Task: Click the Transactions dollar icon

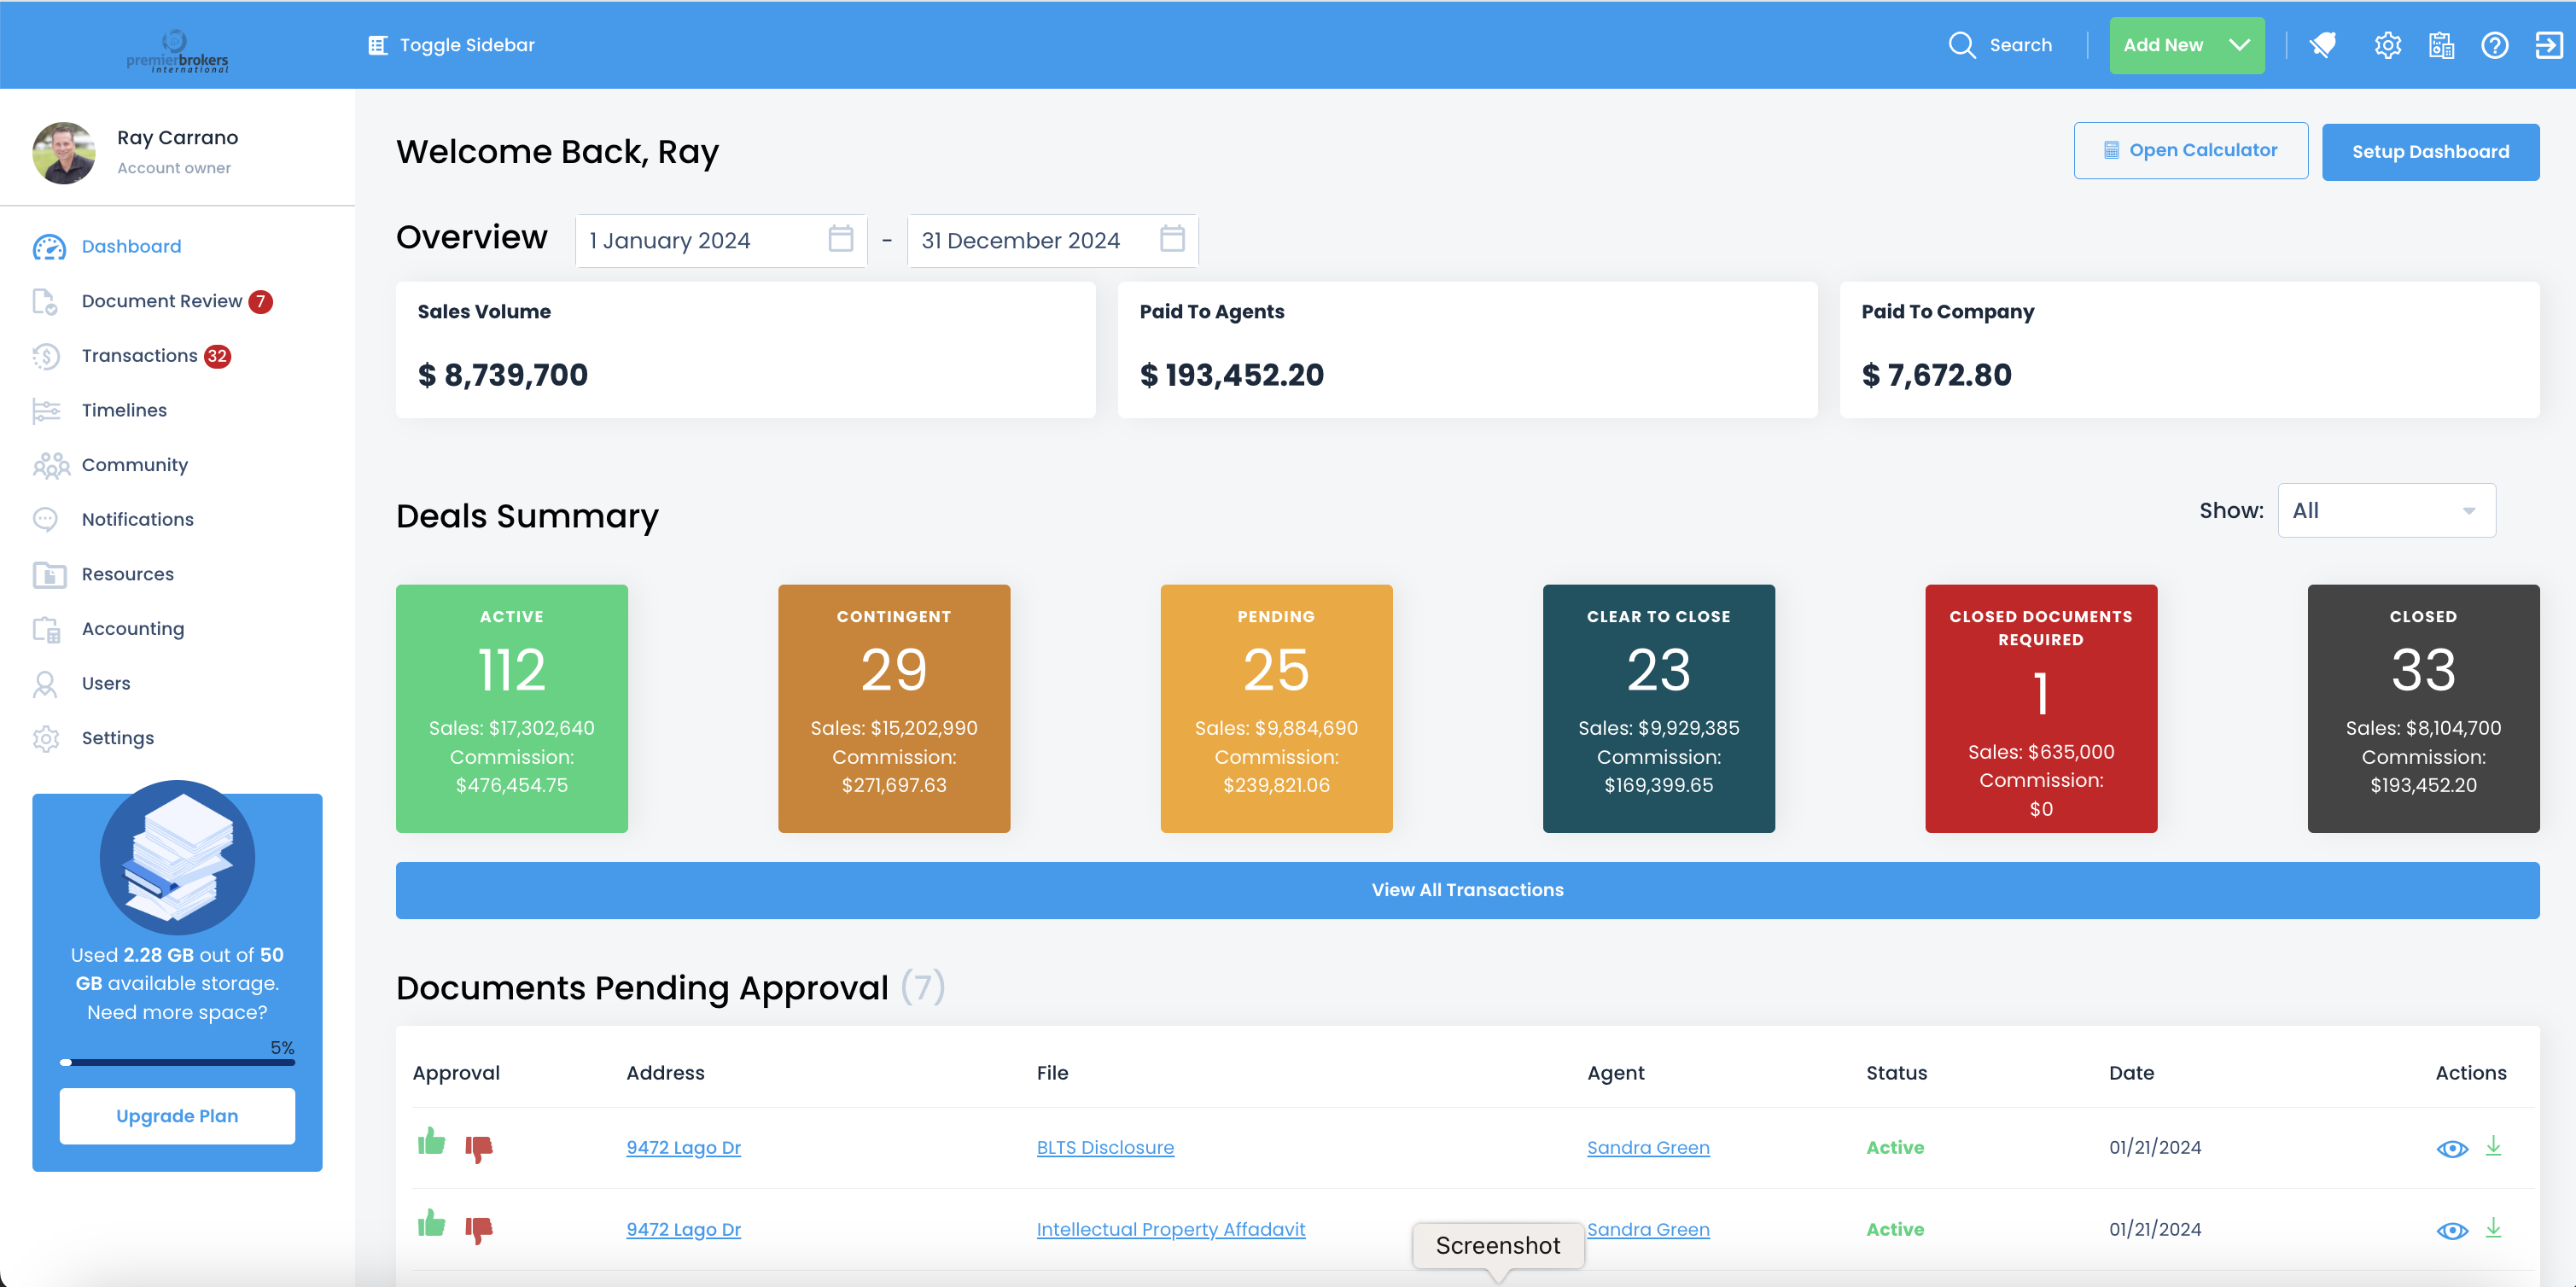Action: point(46,356)
